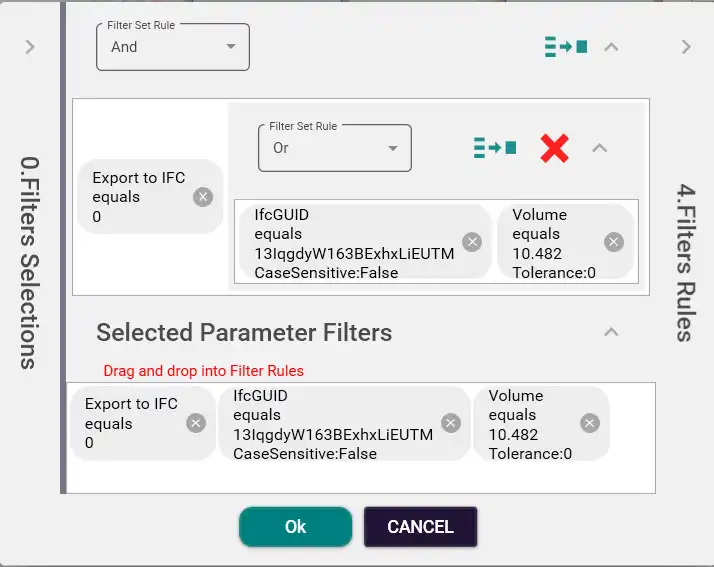The width and height of the screenshot is (714, 567).
Task: Click the Ok button
Action: 296,527
